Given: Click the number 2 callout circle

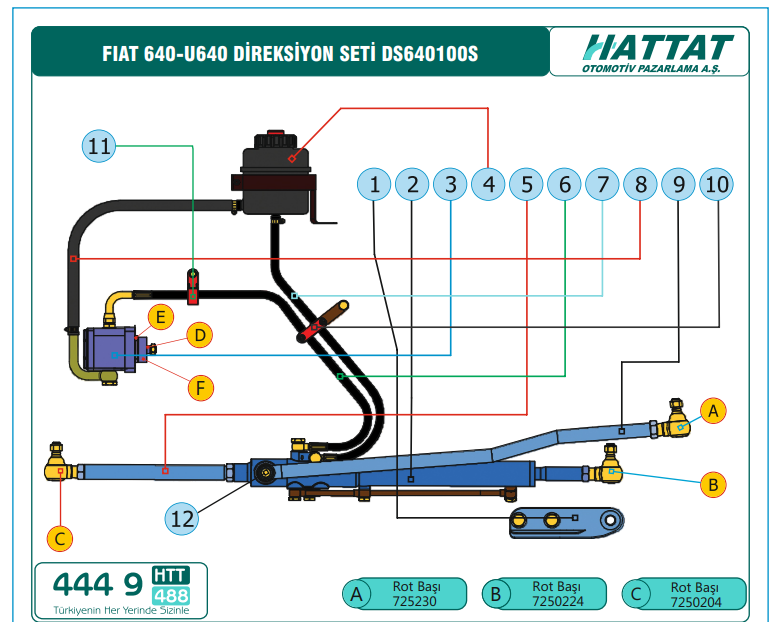Looking at the screenshot, I should (412, 185).
